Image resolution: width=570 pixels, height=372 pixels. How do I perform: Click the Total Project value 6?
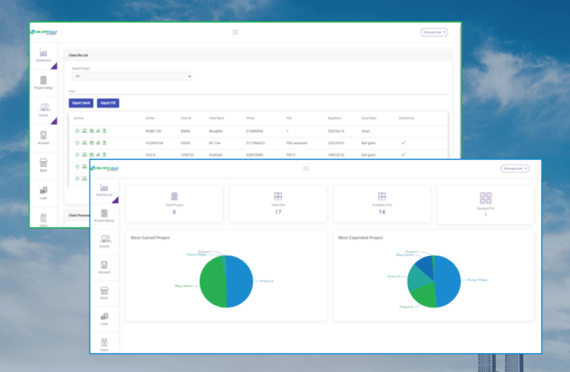(x=174, y=212)
